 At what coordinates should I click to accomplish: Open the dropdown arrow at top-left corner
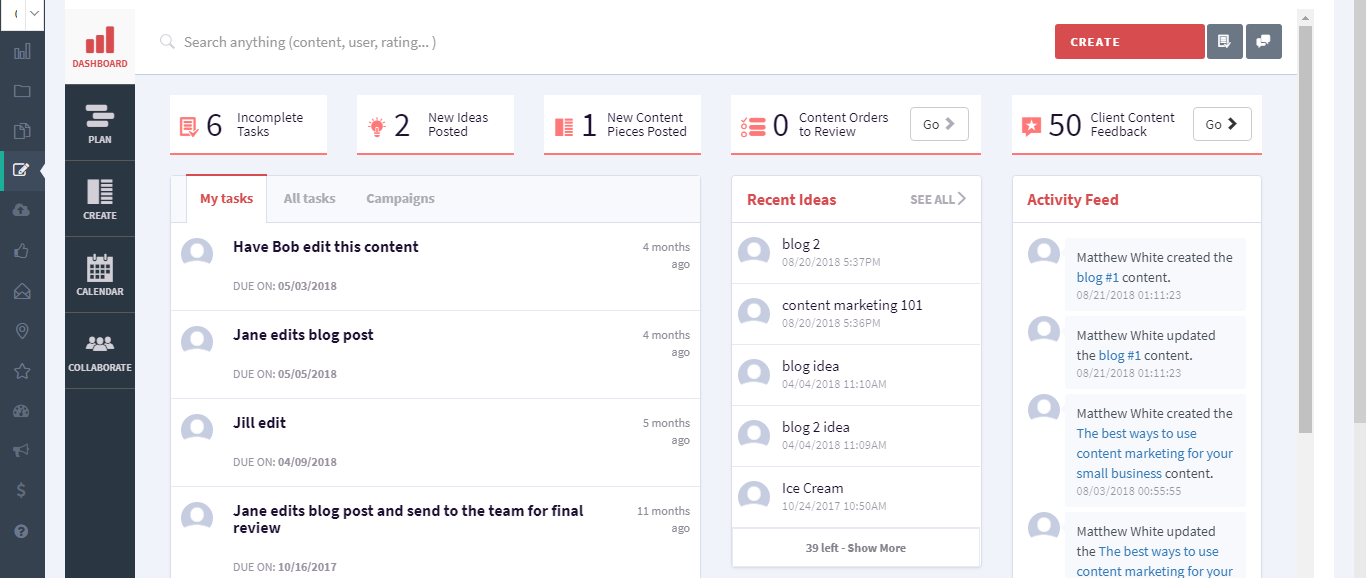coord(35,14)
